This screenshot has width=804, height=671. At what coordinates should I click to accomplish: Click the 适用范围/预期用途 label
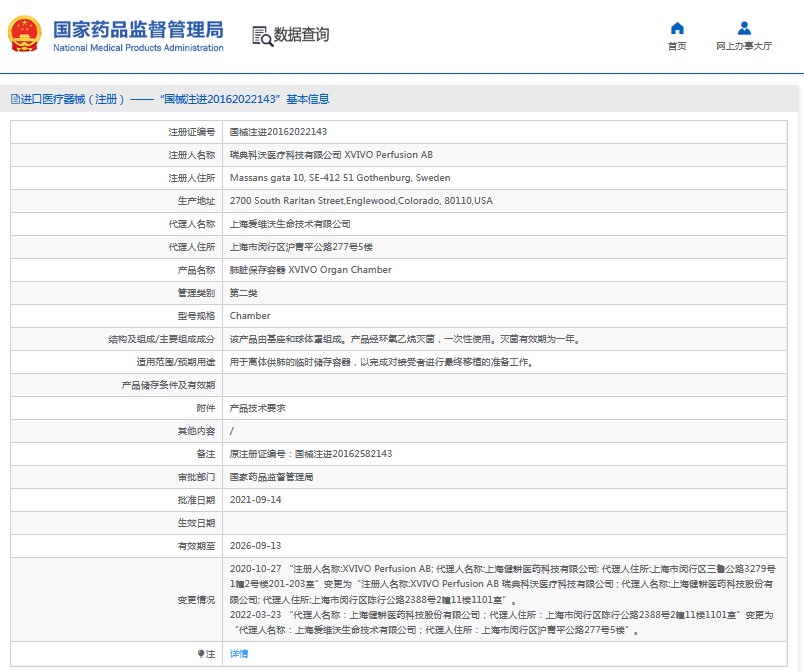(x=176, y=362)
